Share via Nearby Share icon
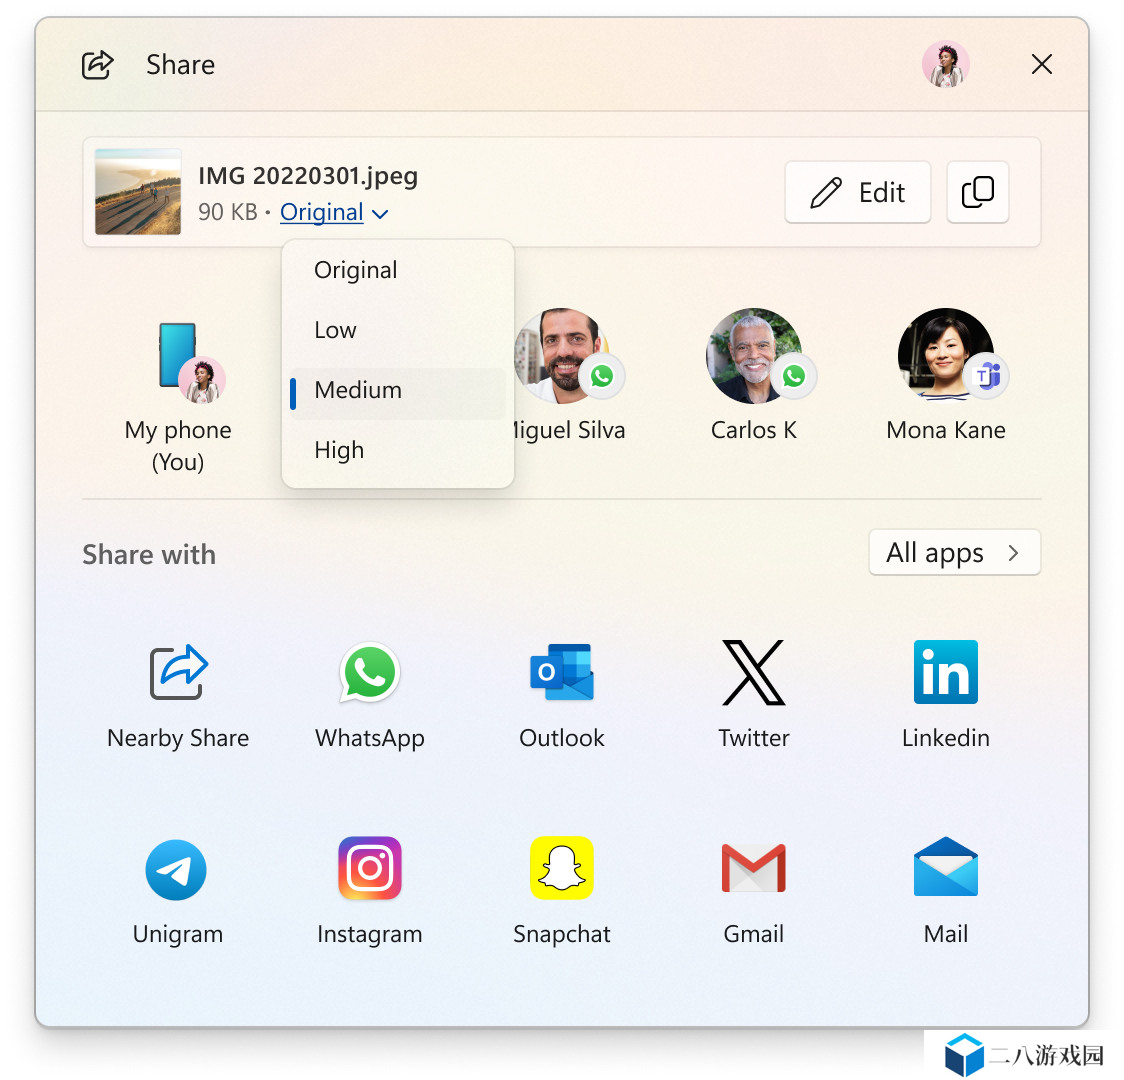The image size is (1124, 1080). [178, 672]
